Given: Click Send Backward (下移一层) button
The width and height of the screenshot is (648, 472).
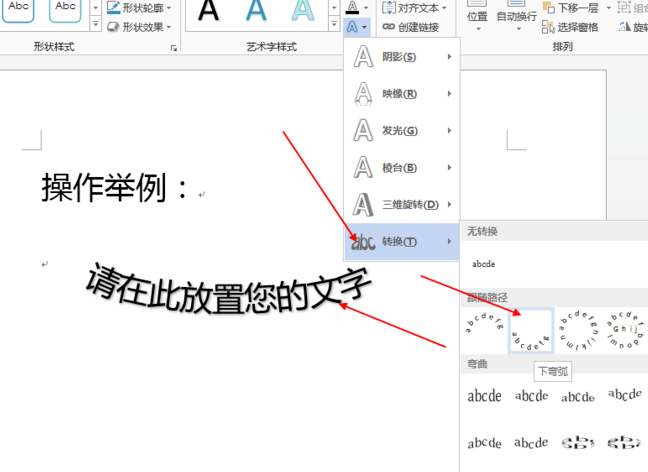Looking at the screenshot, I should 571,7.
